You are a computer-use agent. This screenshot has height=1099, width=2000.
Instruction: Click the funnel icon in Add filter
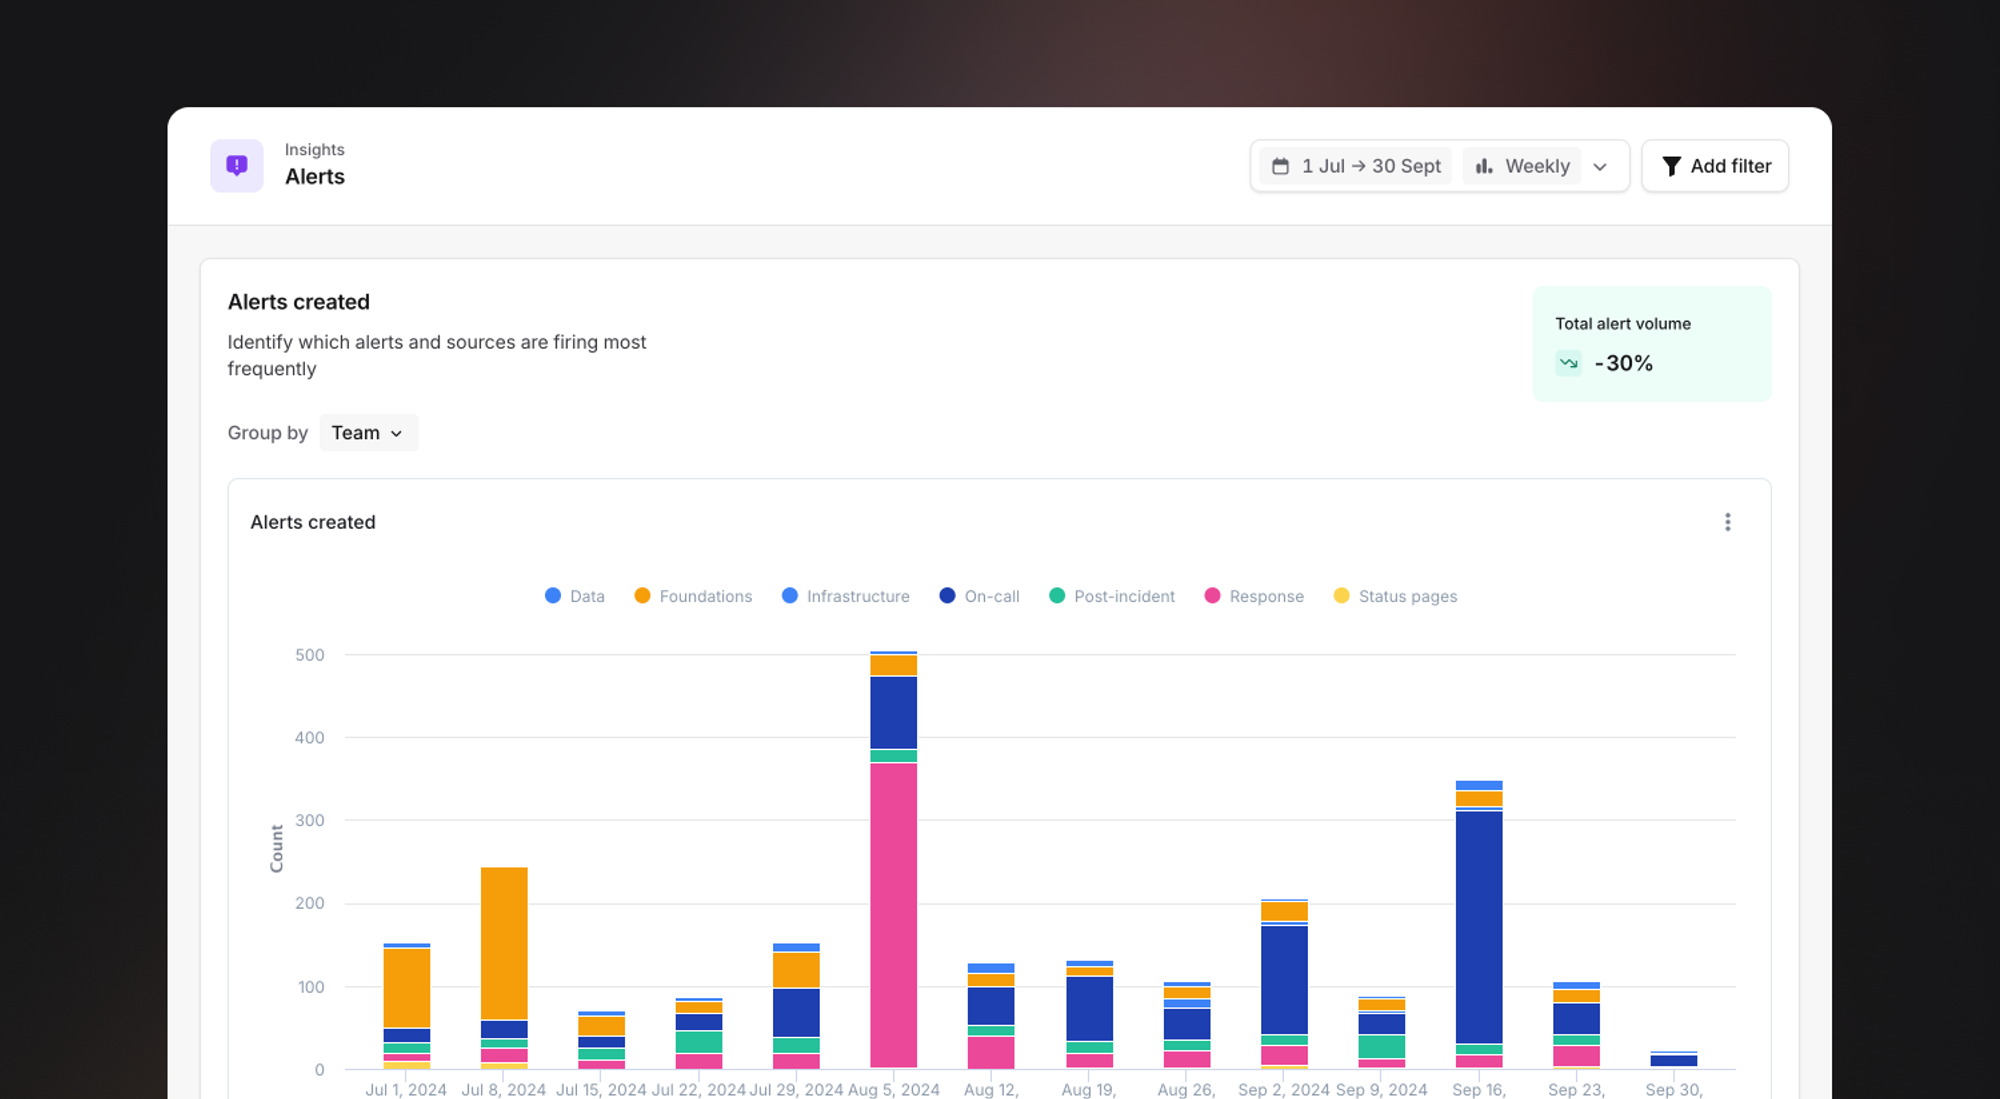(x=1671, y=167)
